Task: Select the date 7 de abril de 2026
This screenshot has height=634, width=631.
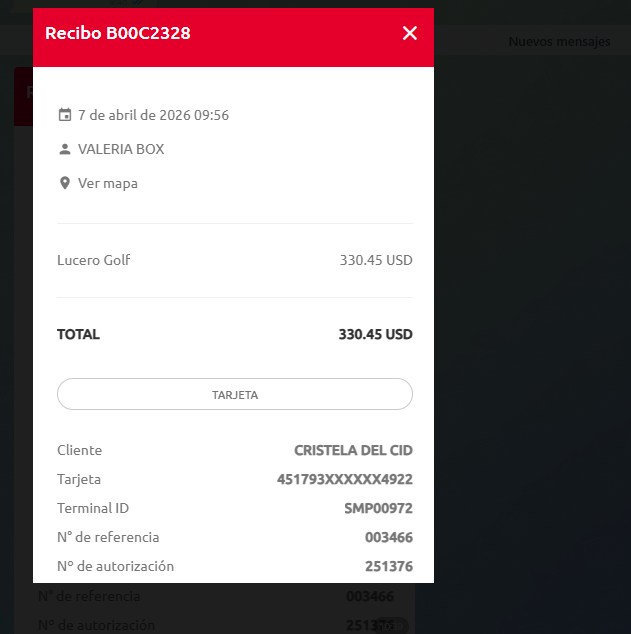Action: click(153, 115)
